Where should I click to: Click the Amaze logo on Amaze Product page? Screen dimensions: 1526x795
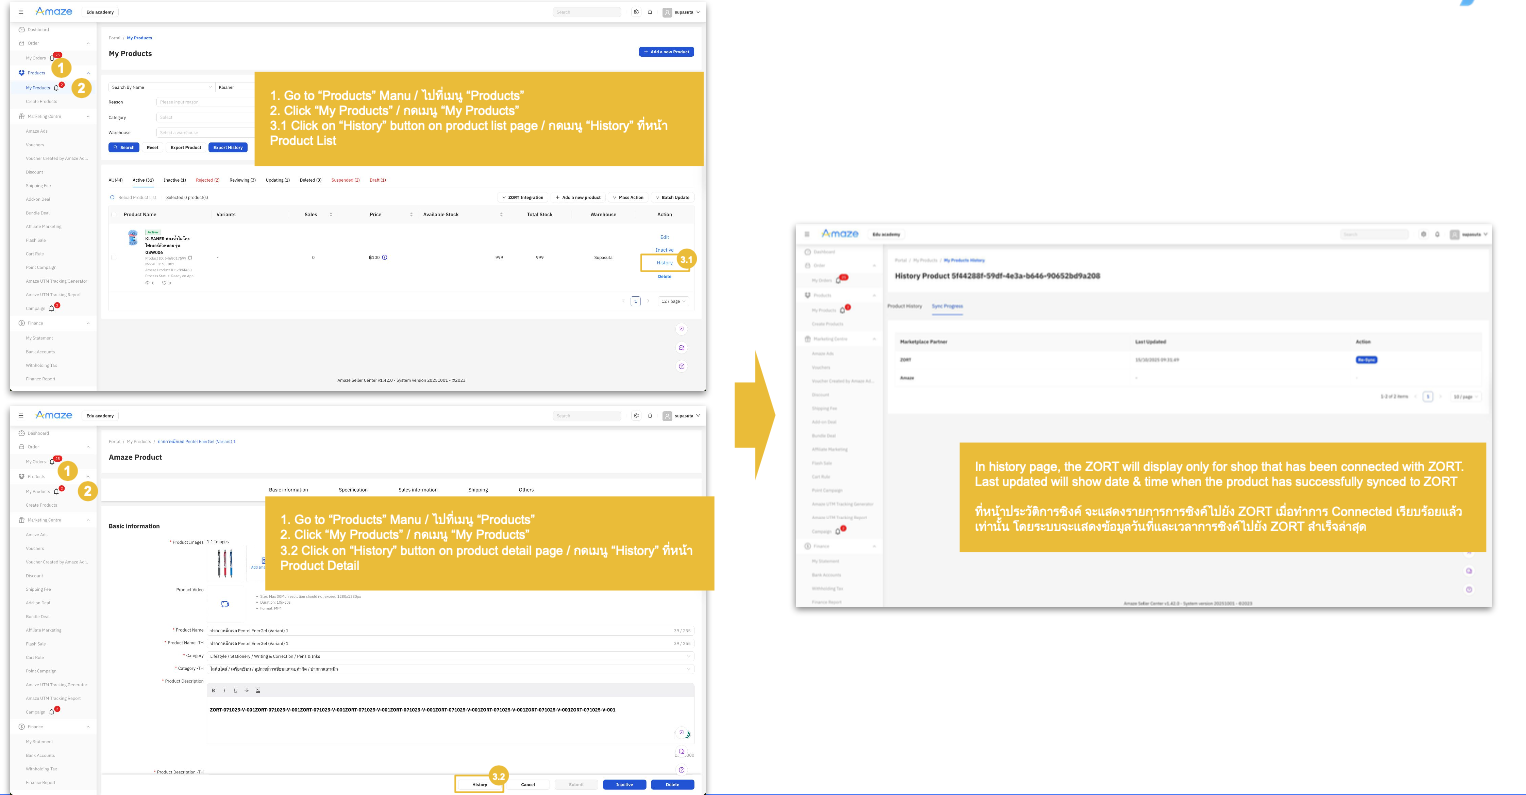54,415
